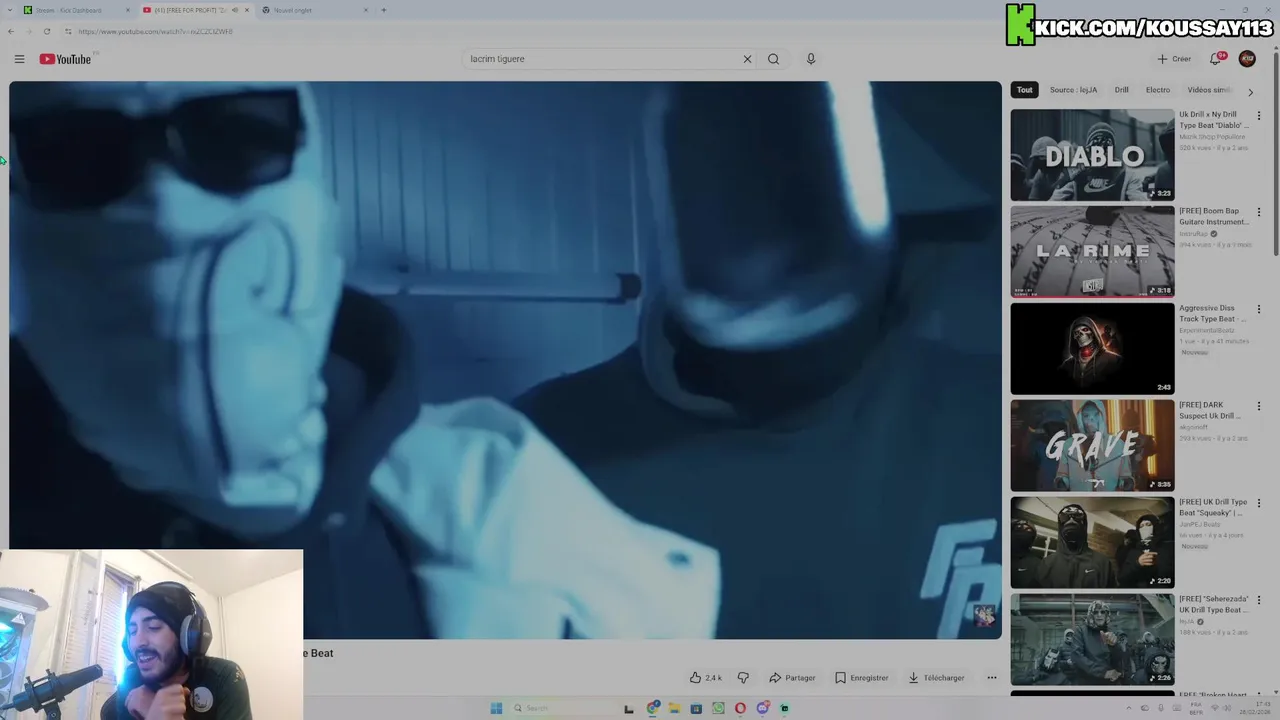Viewport: 1280px width, 720px height.
Task: Select the Vidéos similaires chip
Action: [1209, 90]
